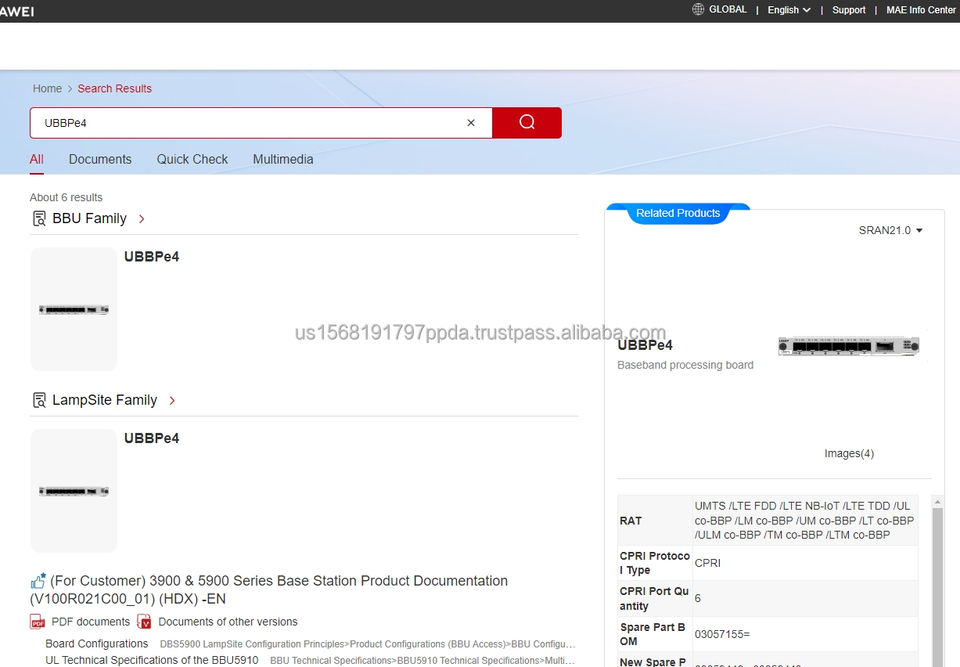The height and width of the screenshot is (667, 960).
Task: Open the SRAN21.0 version dropdown
Action: click(890, 230)
